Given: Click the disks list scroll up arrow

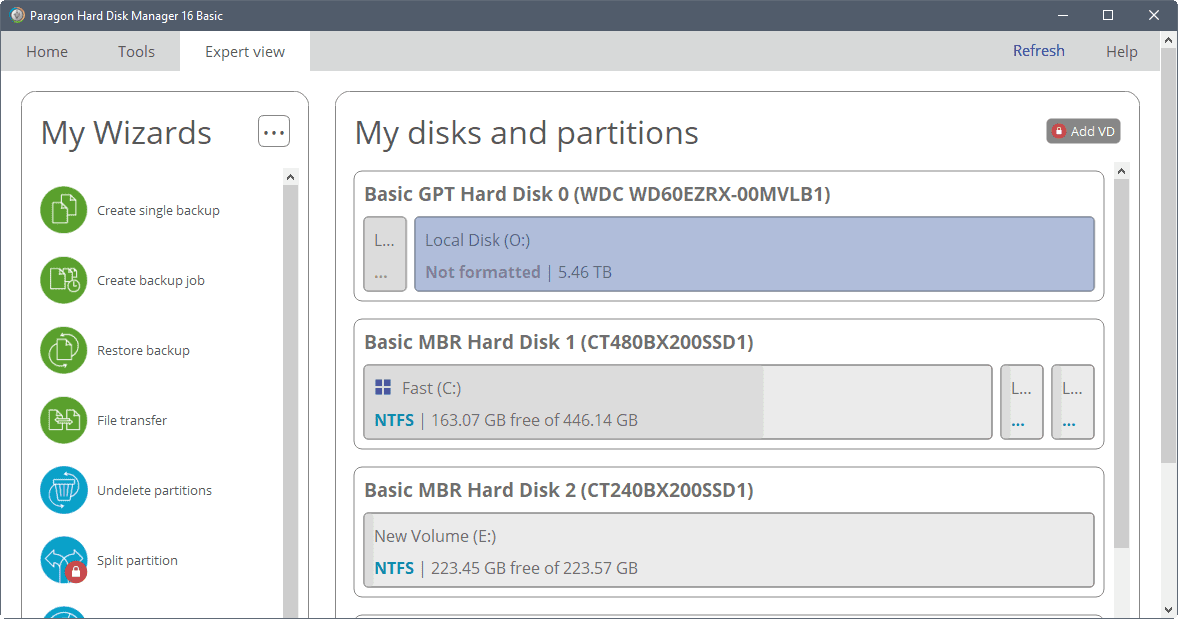Looking at the screenshot, I should coord(1121,171).
